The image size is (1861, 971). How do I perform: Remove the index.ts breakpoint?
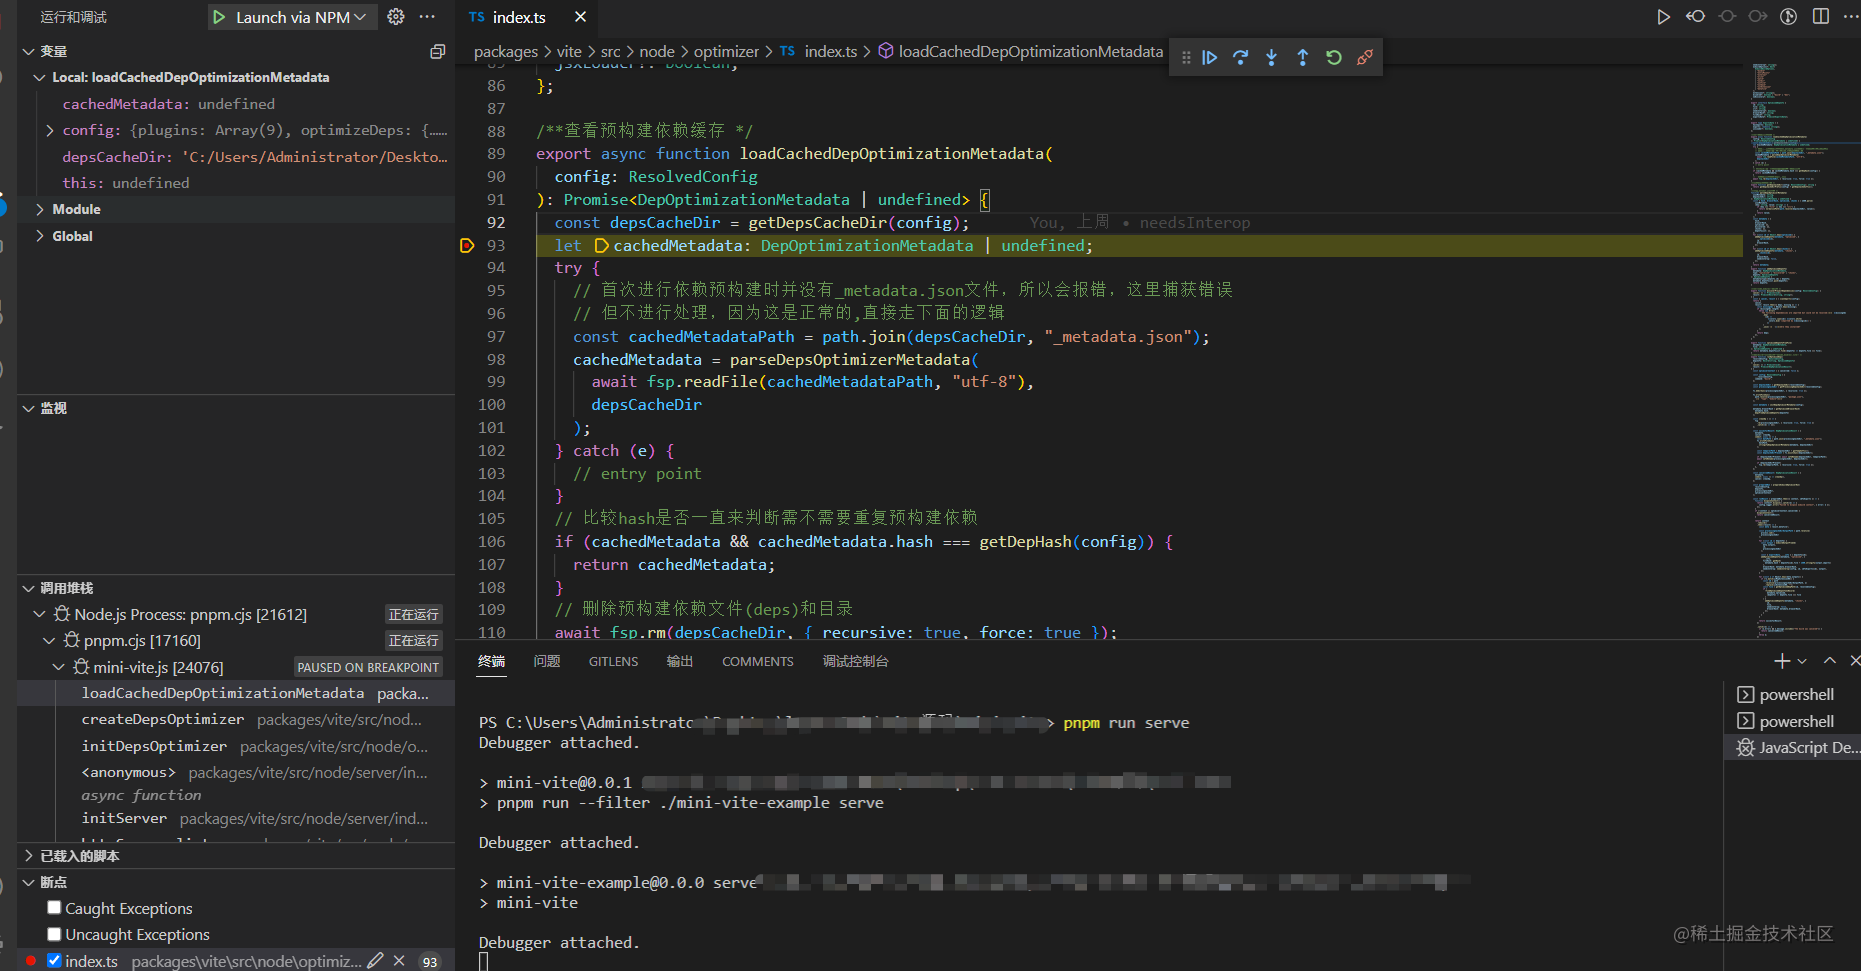[399, 961]
